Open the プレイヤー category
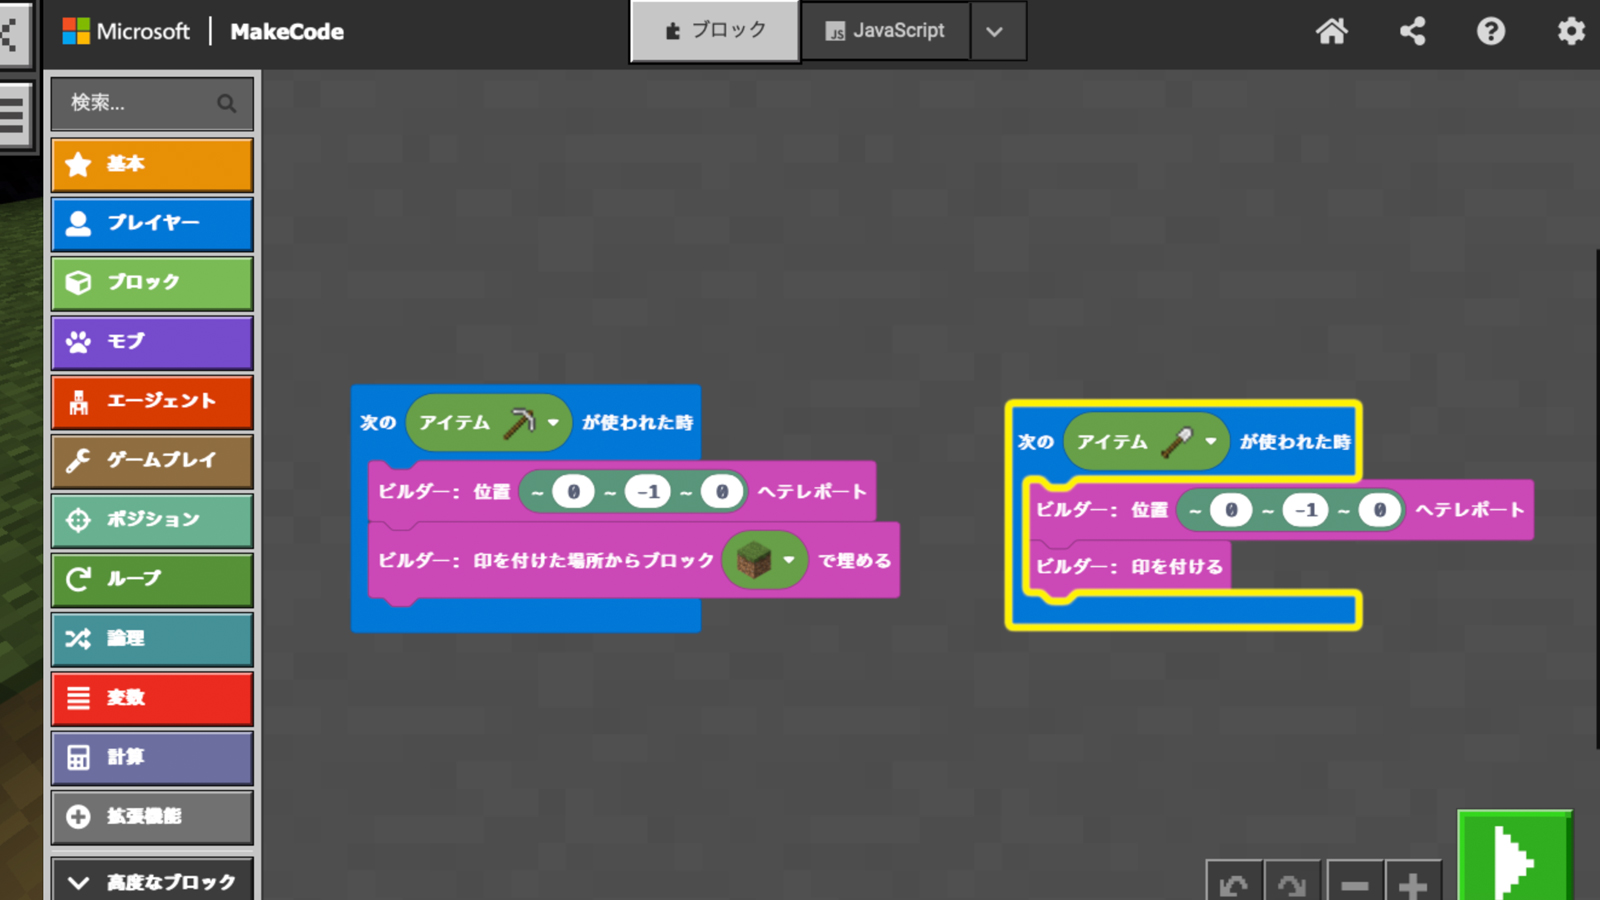The image size is (1600, 900). point(152,223)
